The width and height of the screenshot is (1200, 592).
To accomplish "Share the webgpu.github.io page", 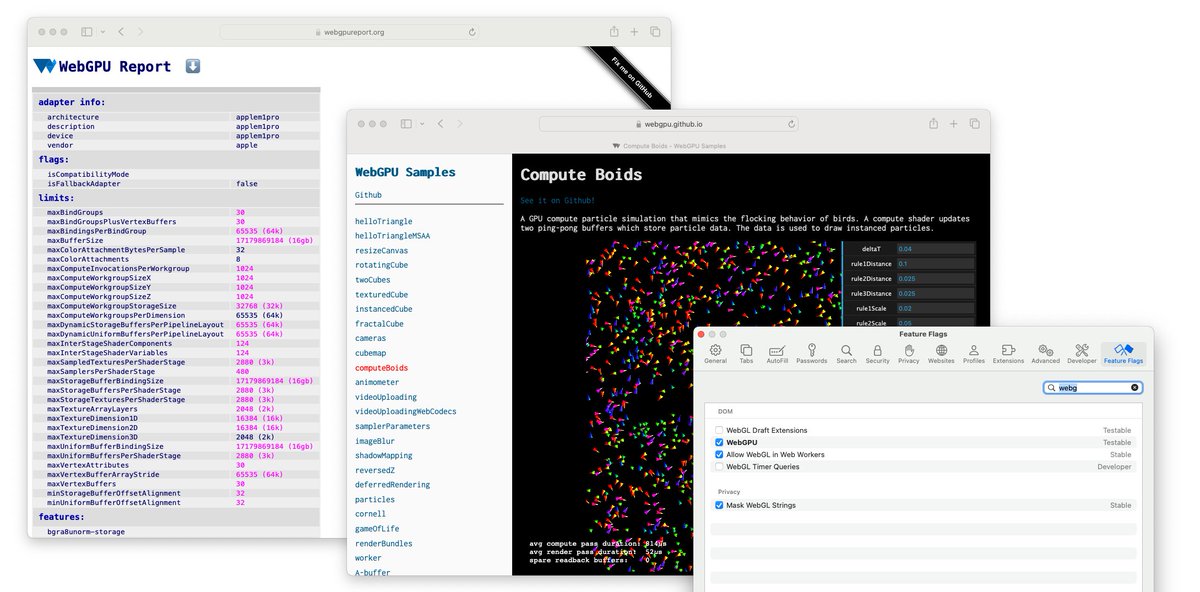I will tap(933, 123).
